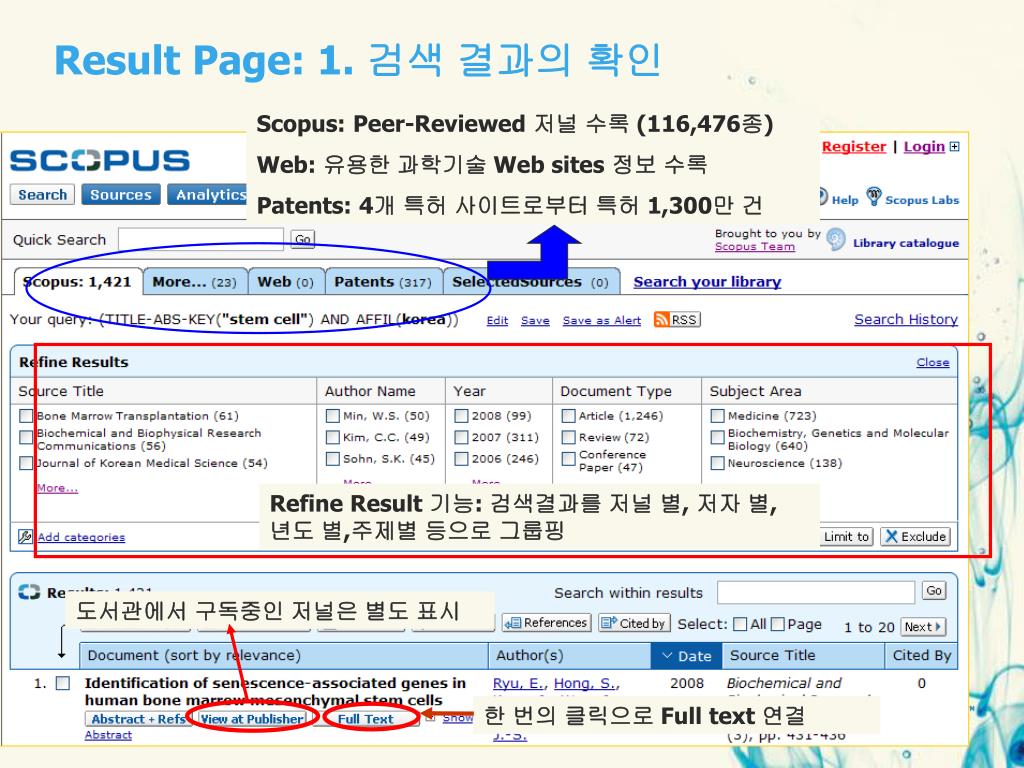This screenshot has width=1024, height=768.
Task: Check year 2008 (99)
Action: [461, 416]
